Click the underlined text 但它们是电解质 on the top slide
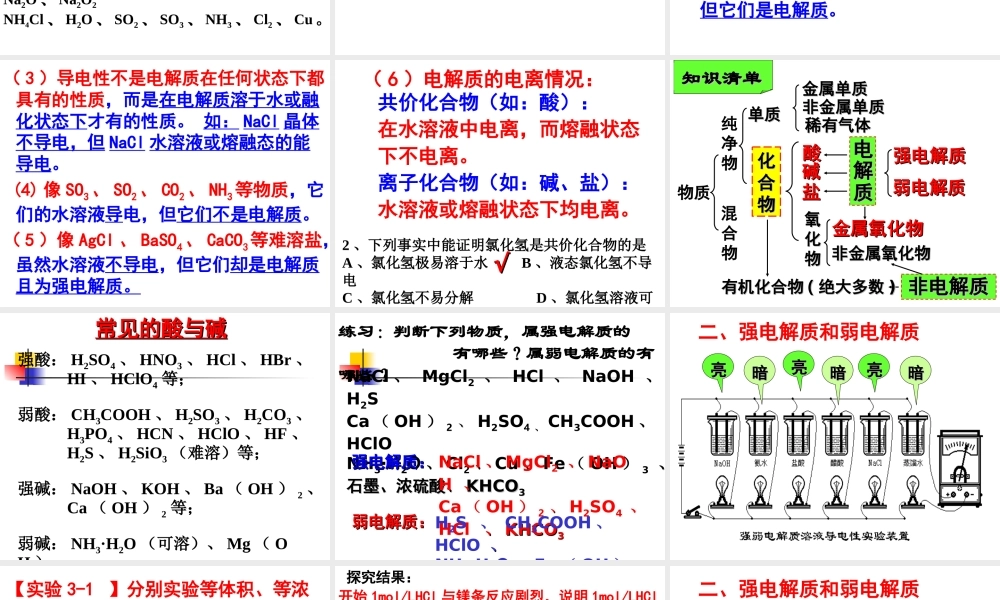This screenshot has height=600, width=1000. 763,10
